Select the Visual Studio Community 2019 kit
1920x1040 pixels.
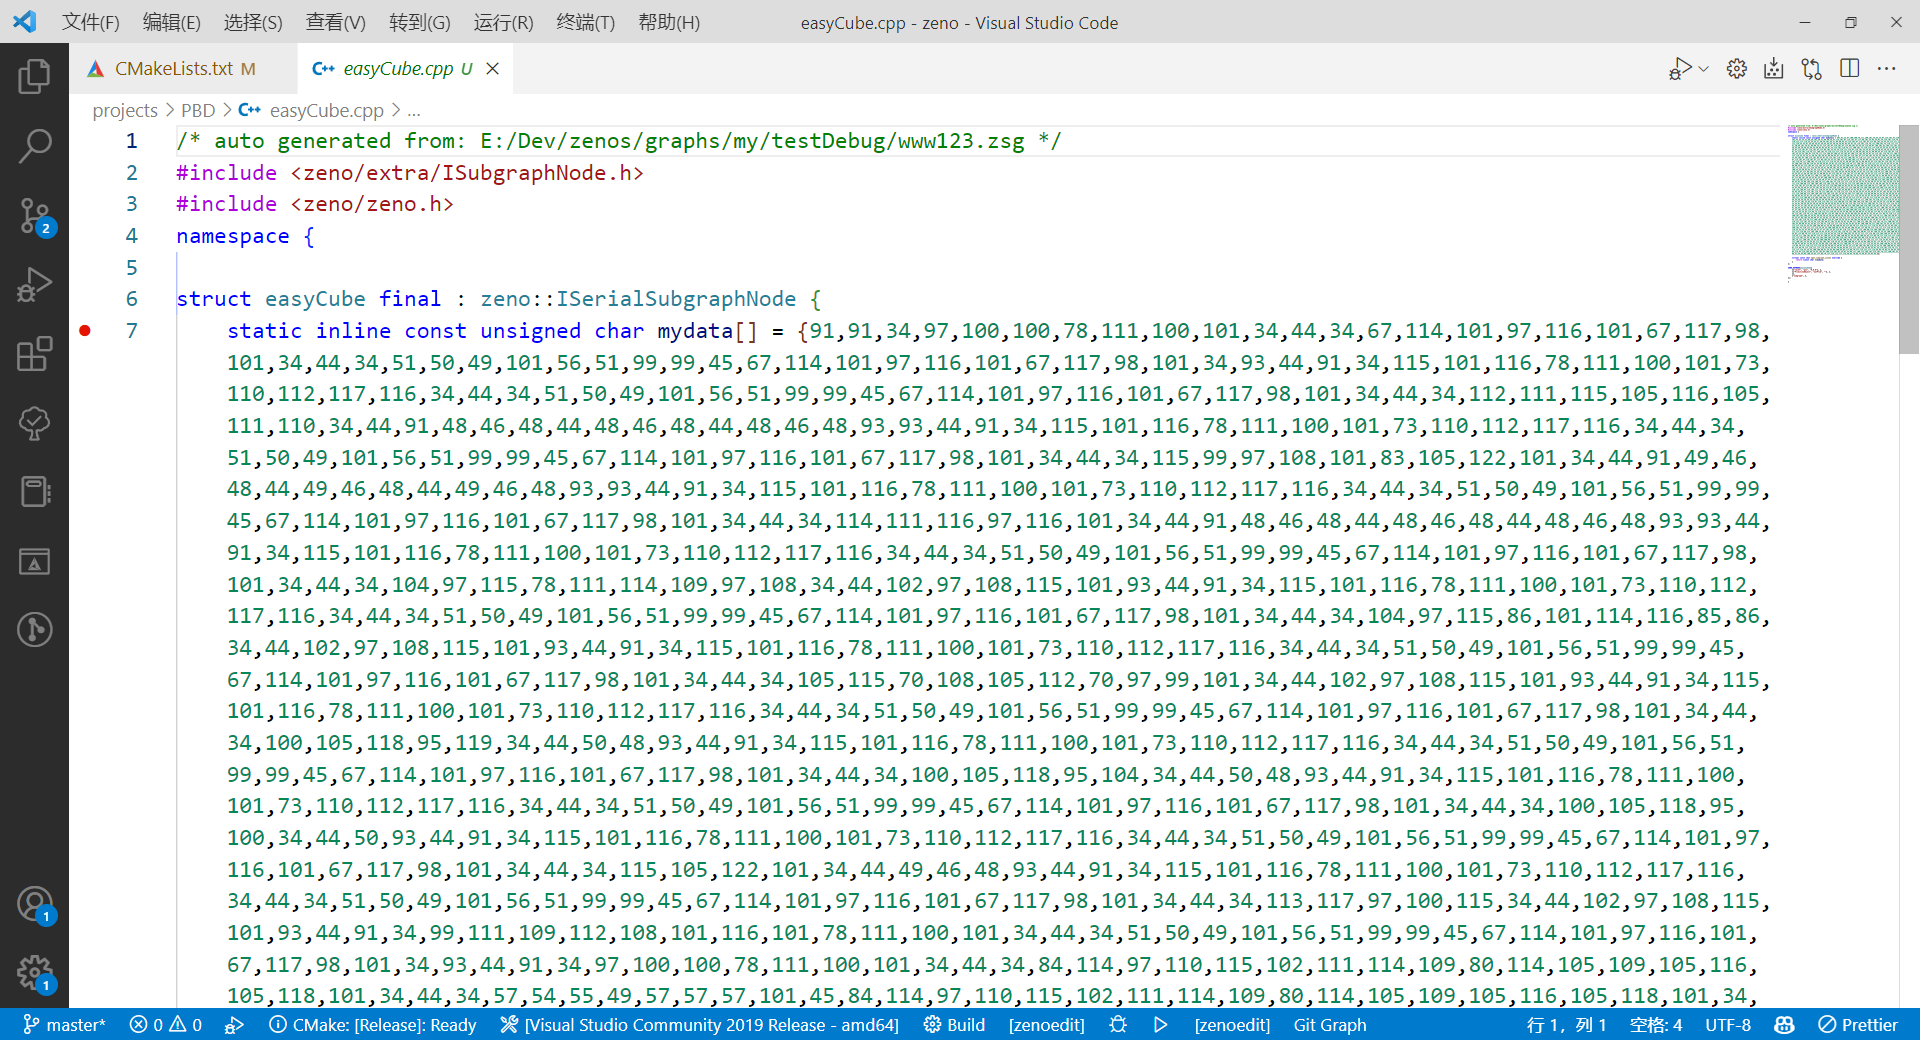pos(699,1025)
